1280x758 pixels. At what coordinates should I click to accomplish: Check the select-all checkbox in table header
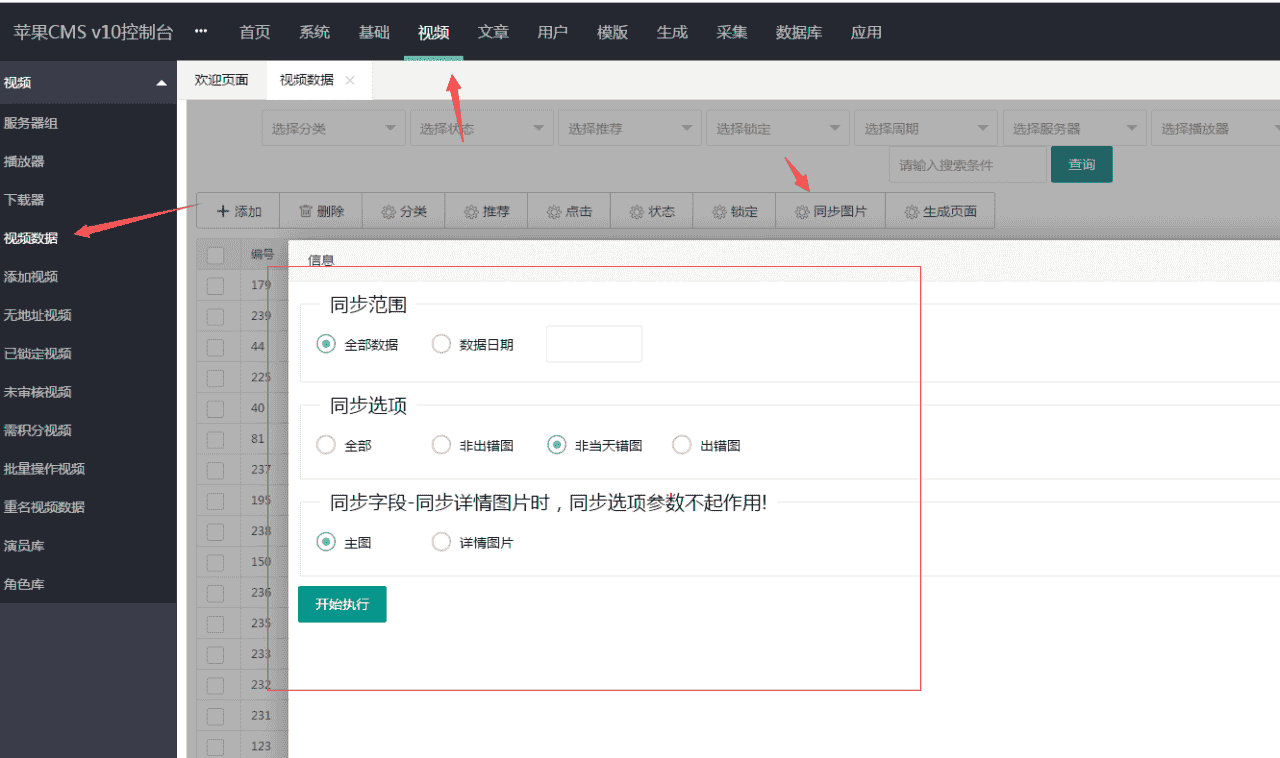[x=216, y=254]
